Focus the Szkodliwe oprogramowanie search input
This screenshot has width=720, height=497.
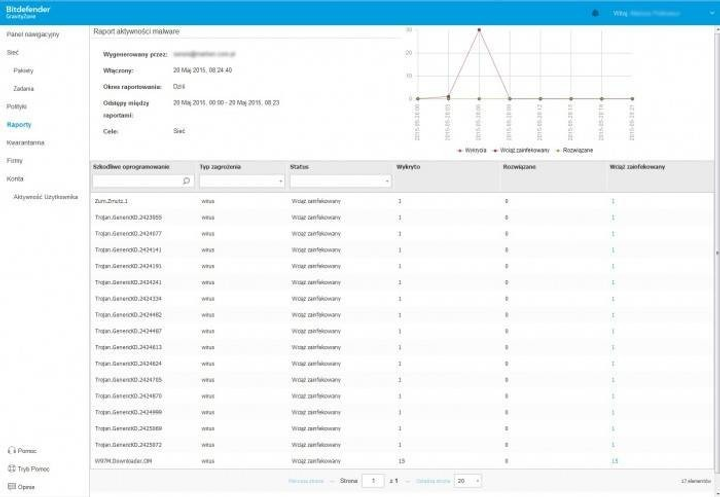coord(143,181)
